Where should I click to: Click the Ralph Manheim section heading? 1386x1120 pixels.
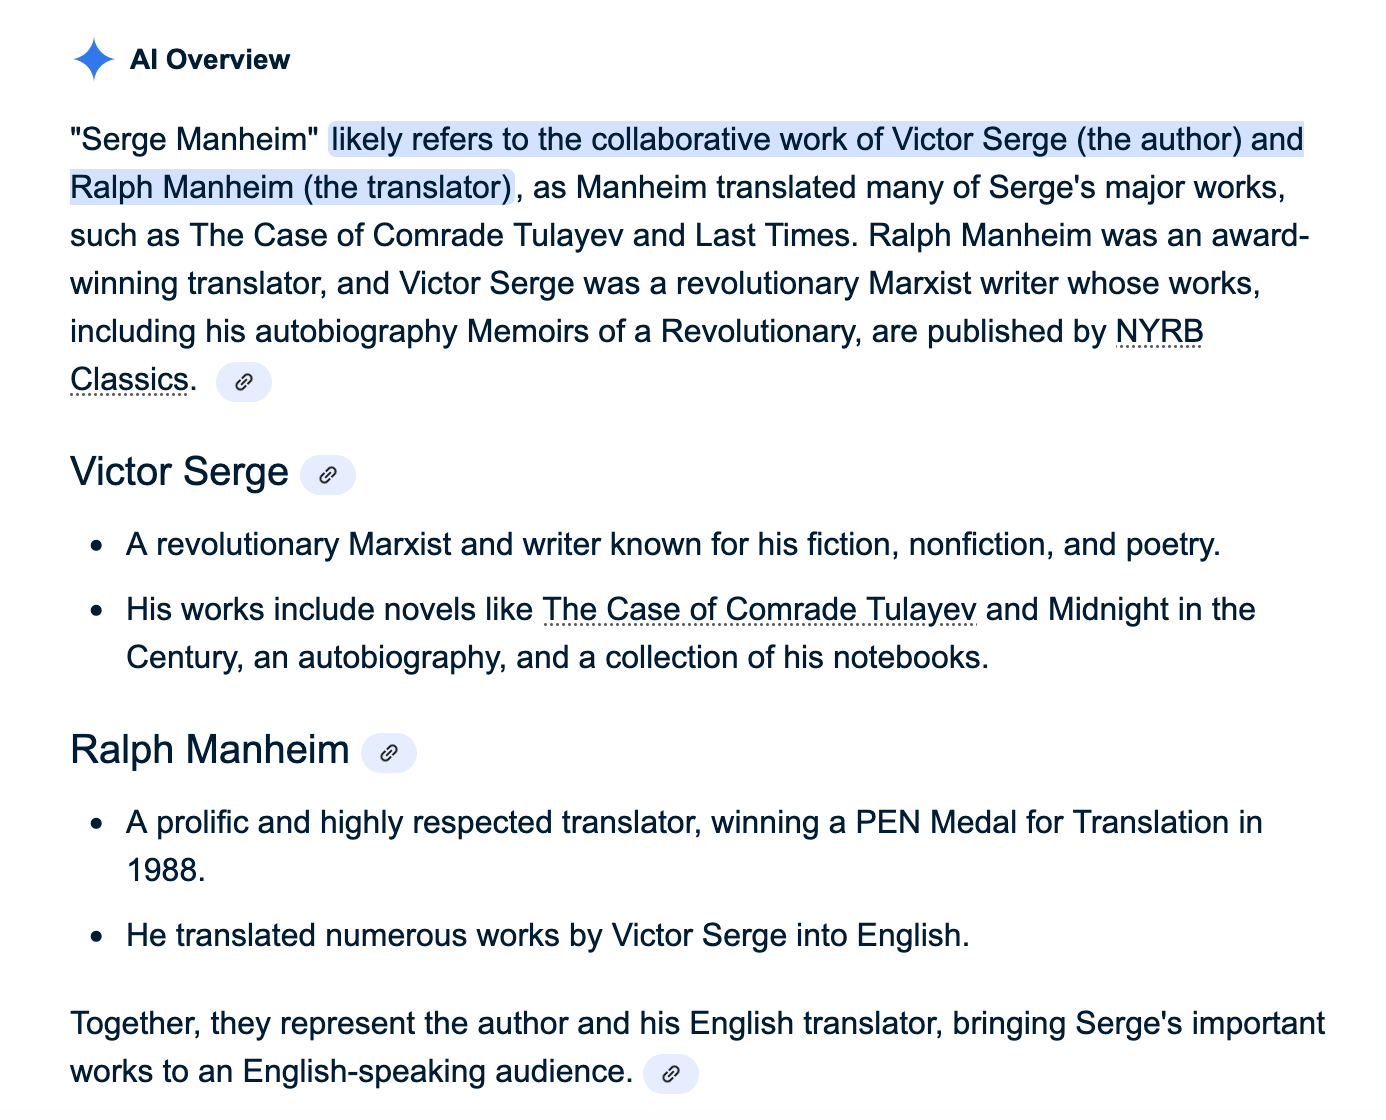coord(210,750)
